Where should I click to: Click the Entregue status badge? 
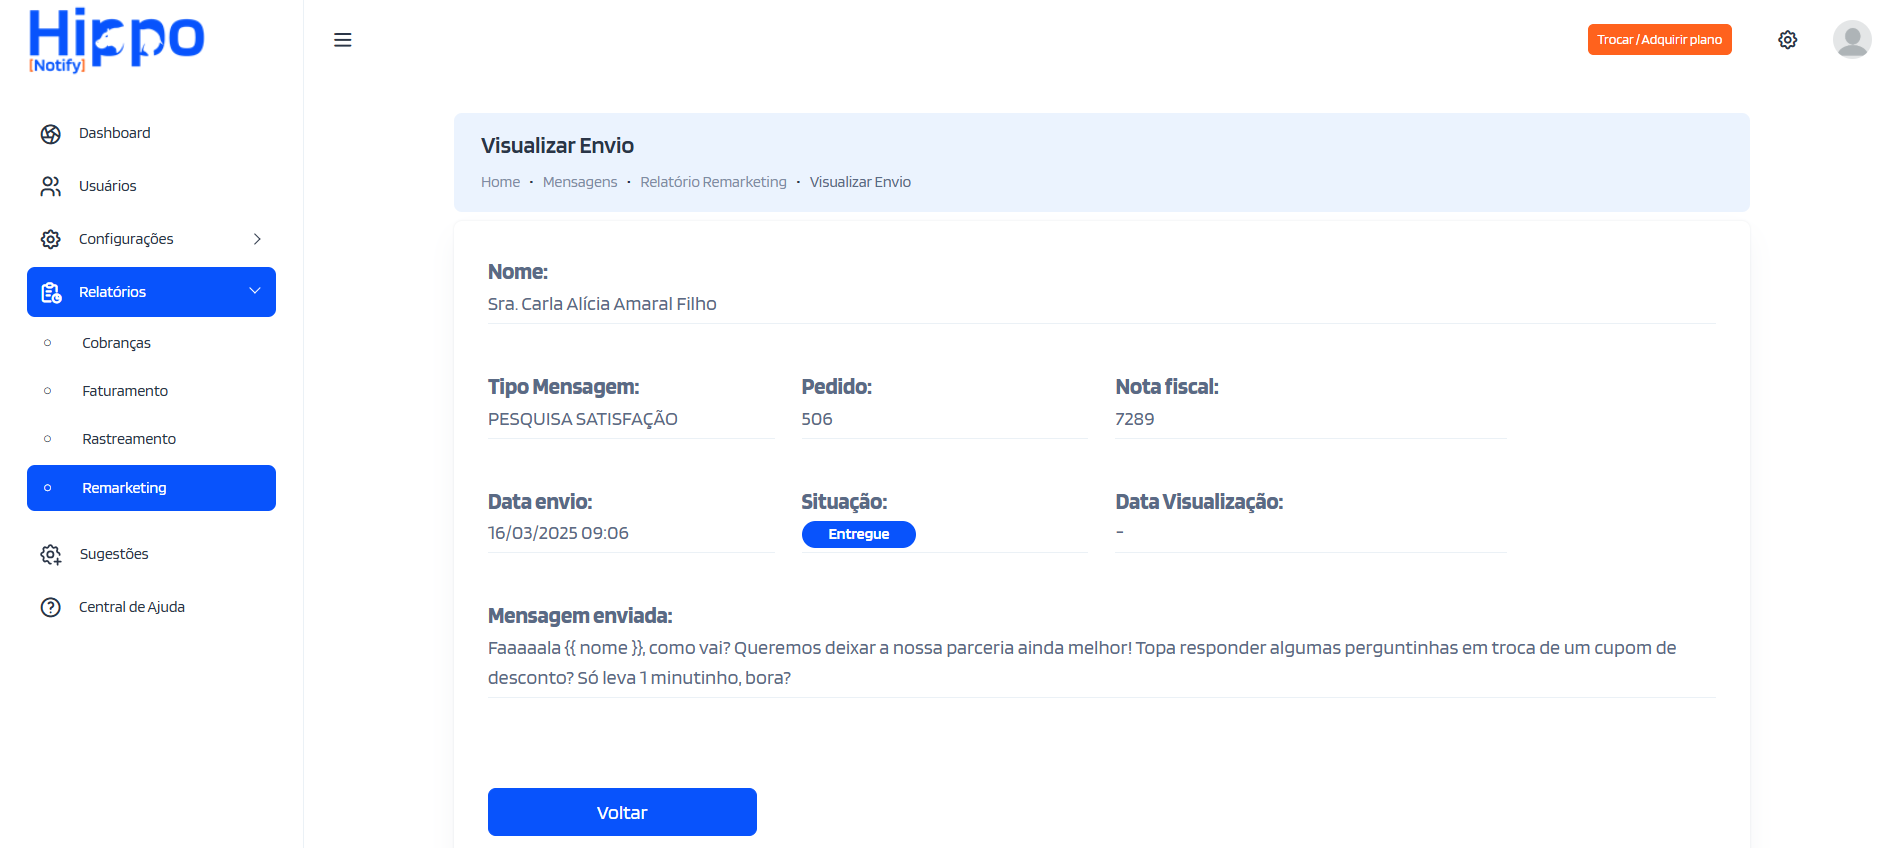pos(858,535)
